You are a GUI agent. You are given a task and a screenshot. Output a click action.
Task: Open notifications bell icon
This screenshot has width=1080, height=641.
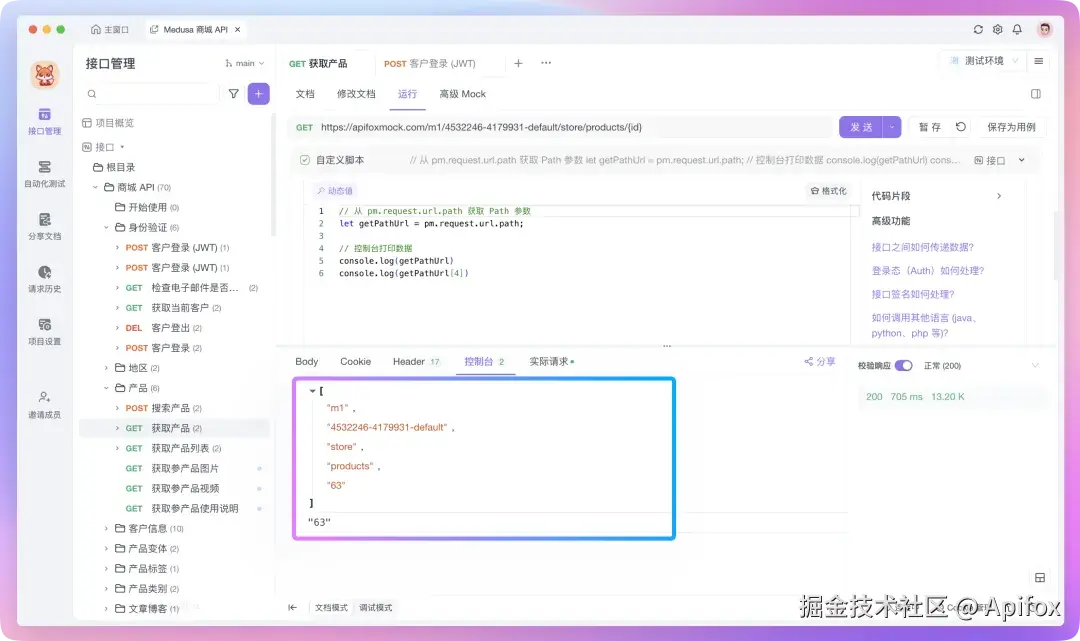1017,30
